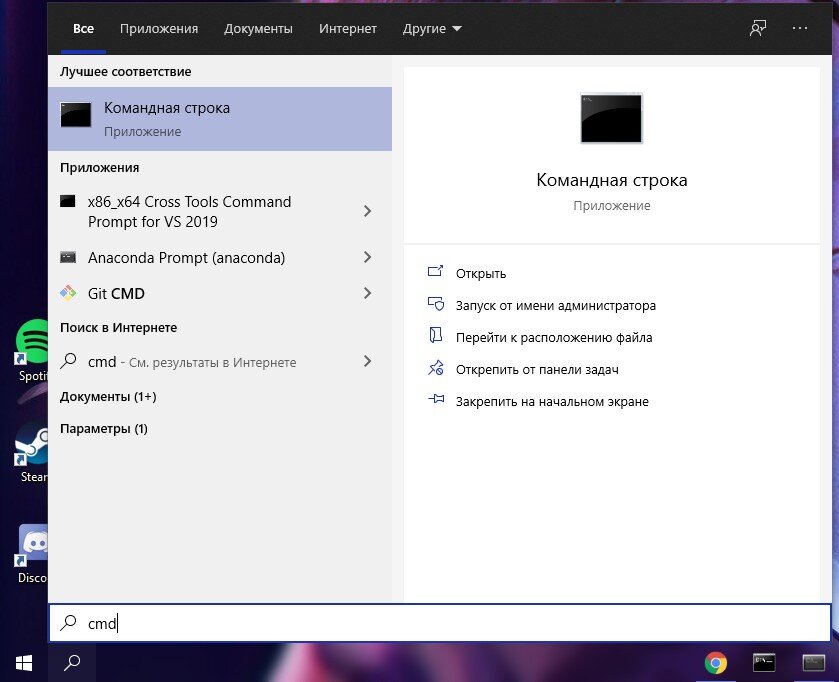This screenshot has height=682, width=839.
Task: Open the Другие filter dropdown
Action: [x=432, y=28]
